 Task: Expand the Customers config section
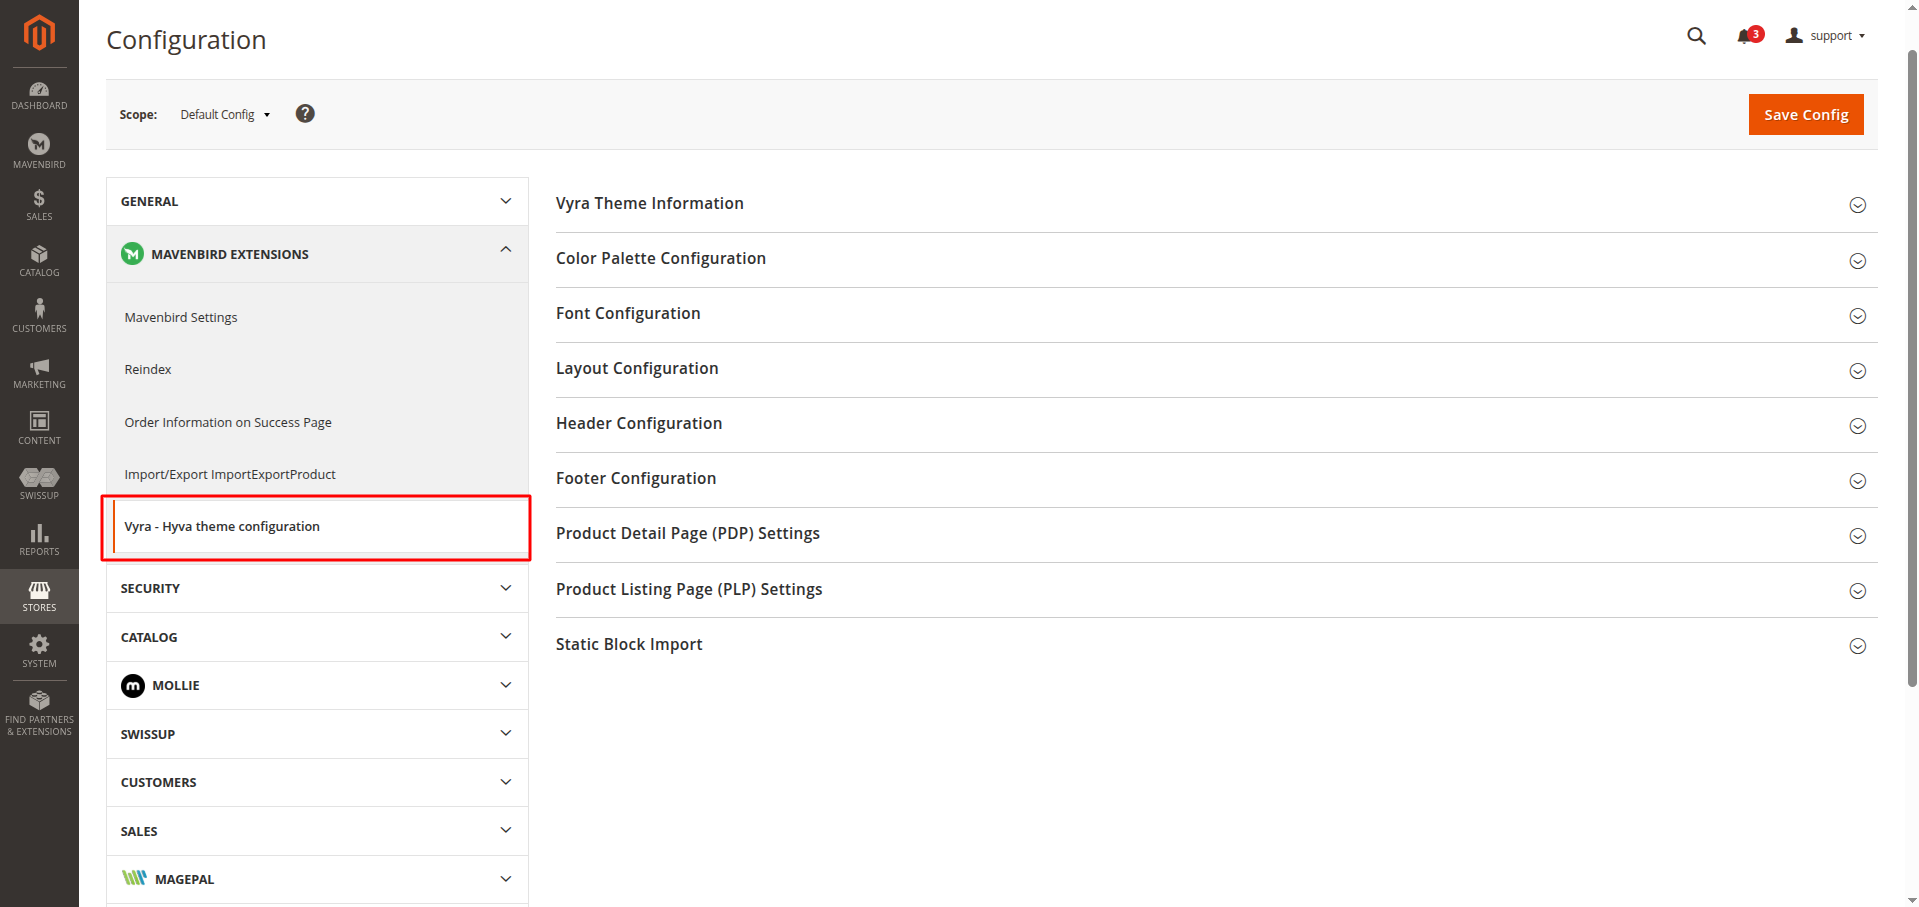click(x=317, y=782)
